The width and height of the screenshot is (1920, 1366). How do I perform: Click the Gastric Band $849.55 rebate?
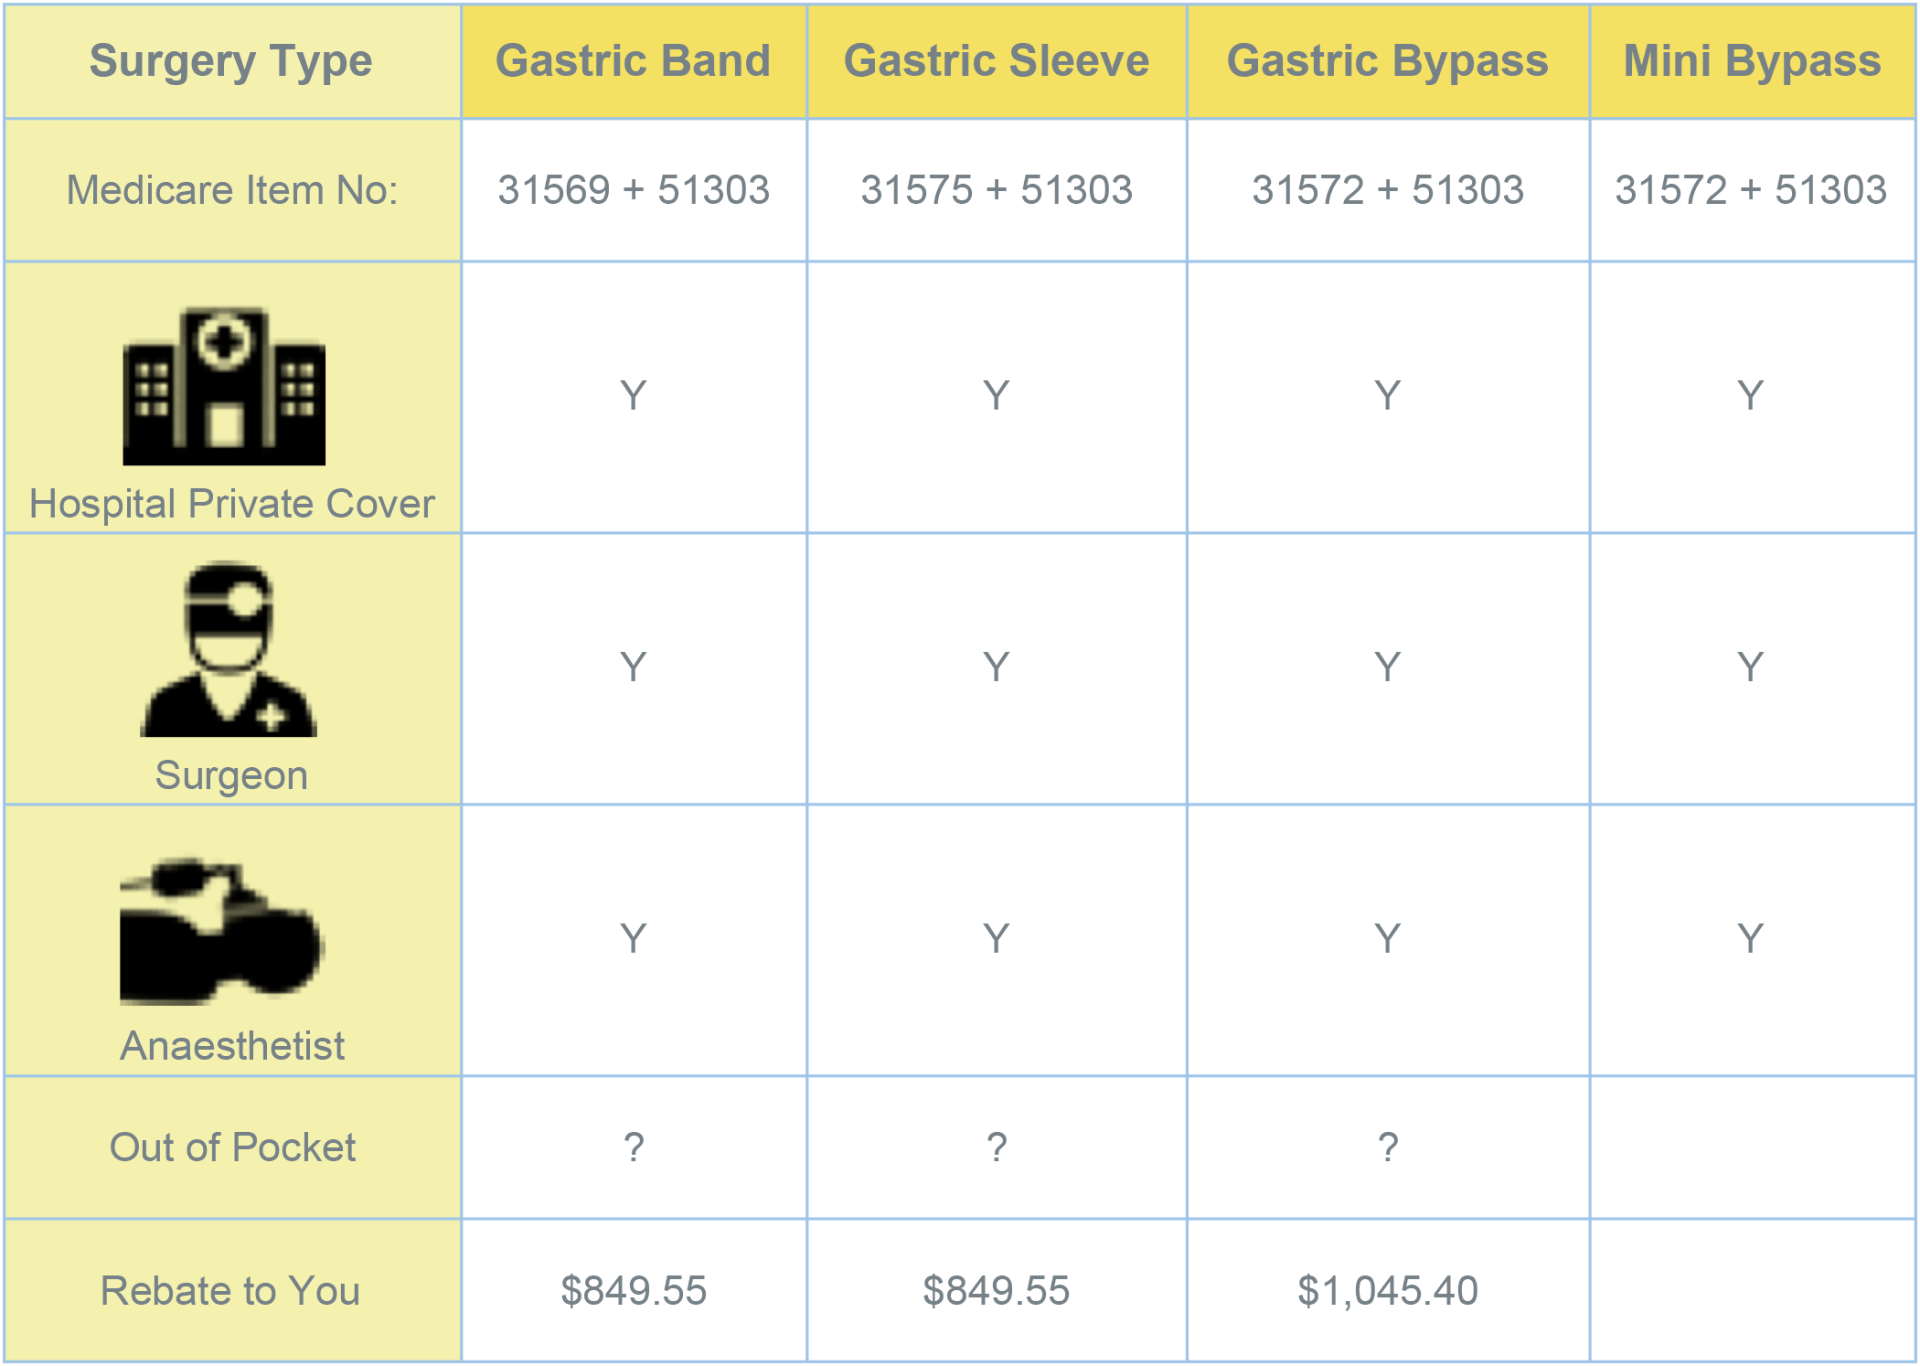pos(633,1291)
